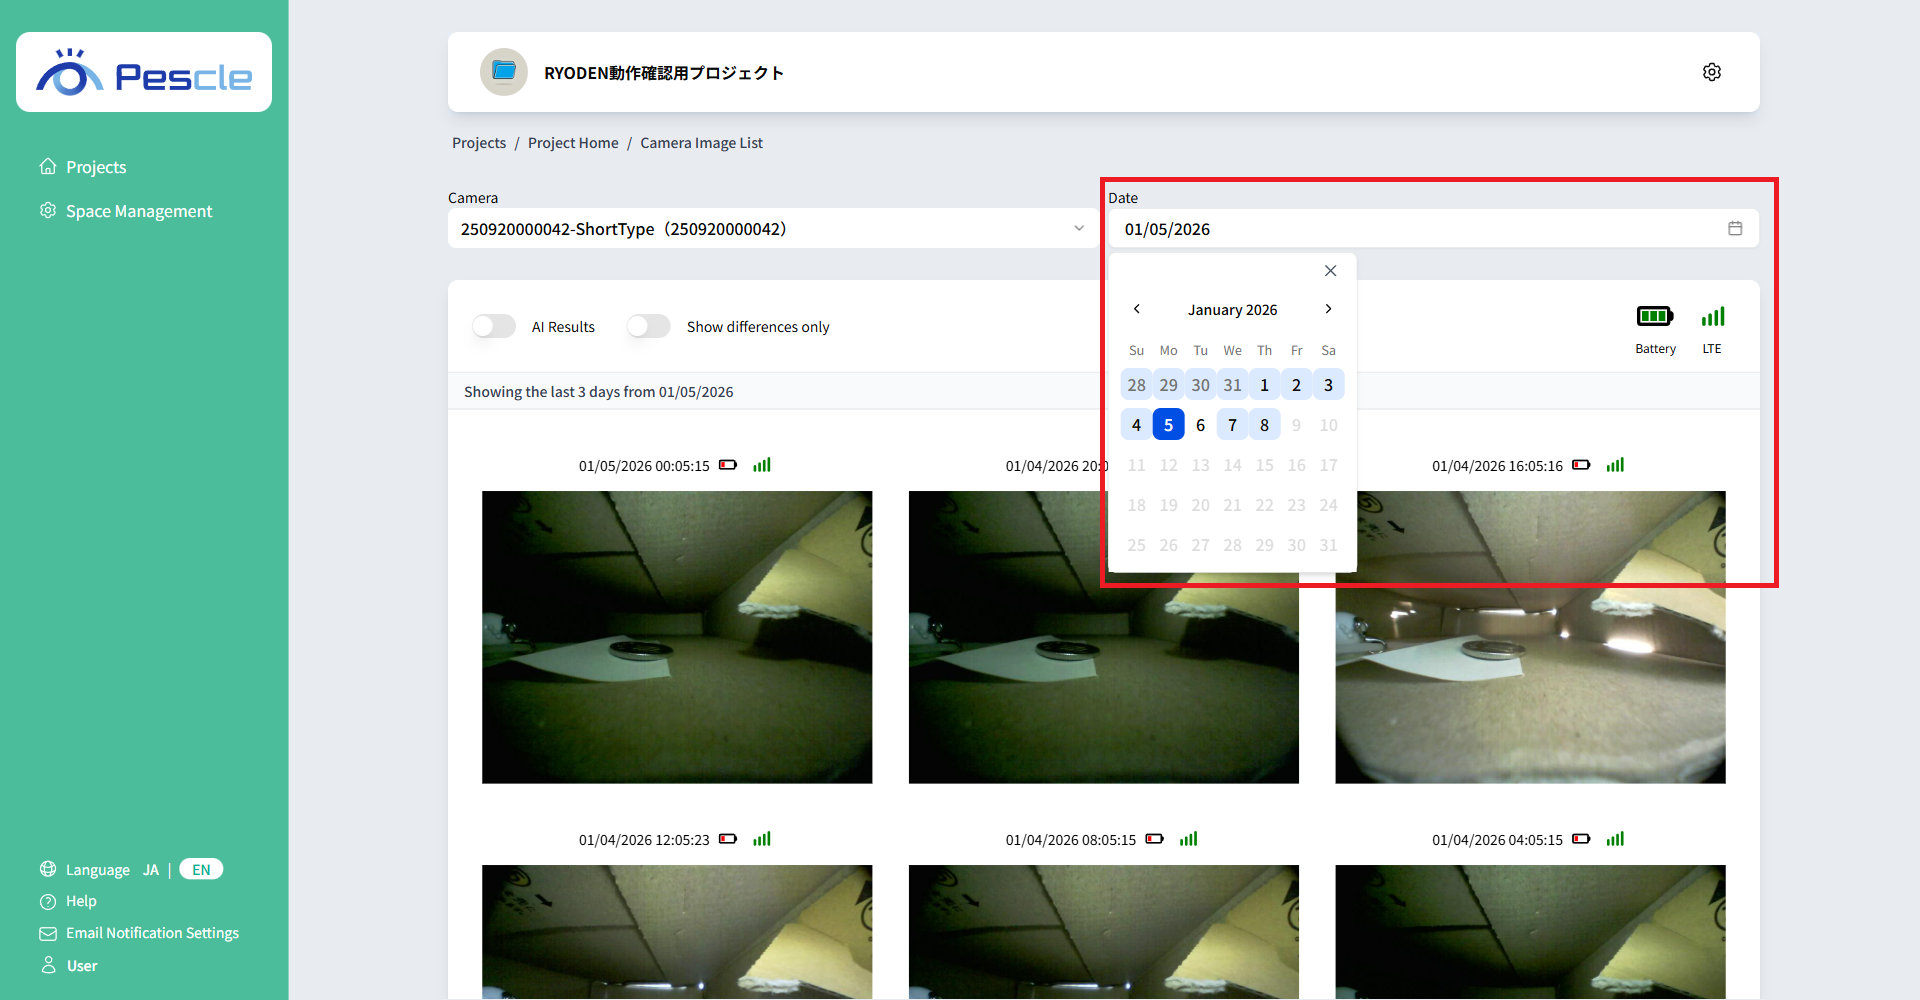Switch language to JA

[150, 869]
